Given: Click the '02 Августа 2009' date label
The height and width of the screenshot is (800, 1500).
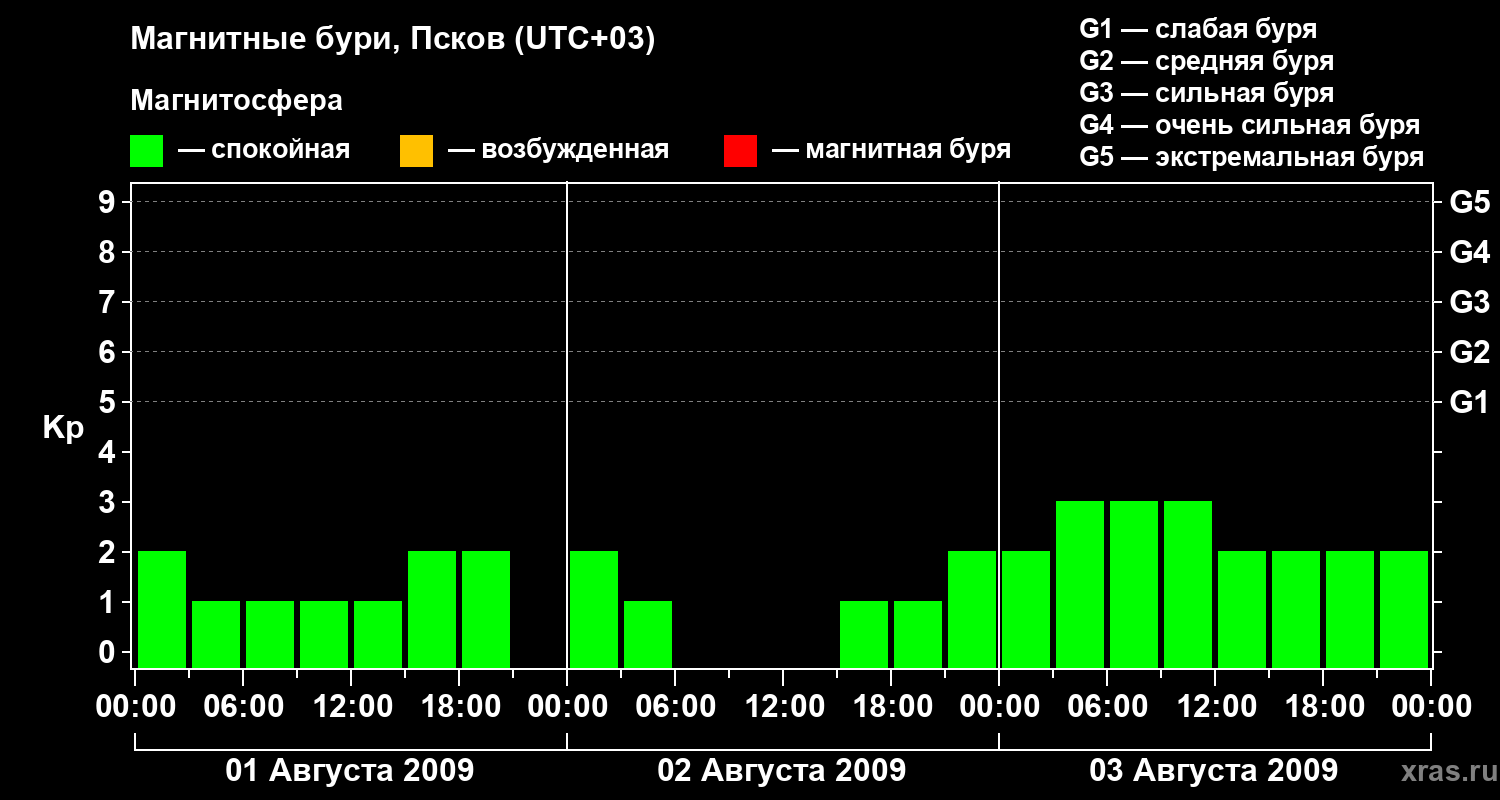Looking at the screenshot, I should (782, 771).
